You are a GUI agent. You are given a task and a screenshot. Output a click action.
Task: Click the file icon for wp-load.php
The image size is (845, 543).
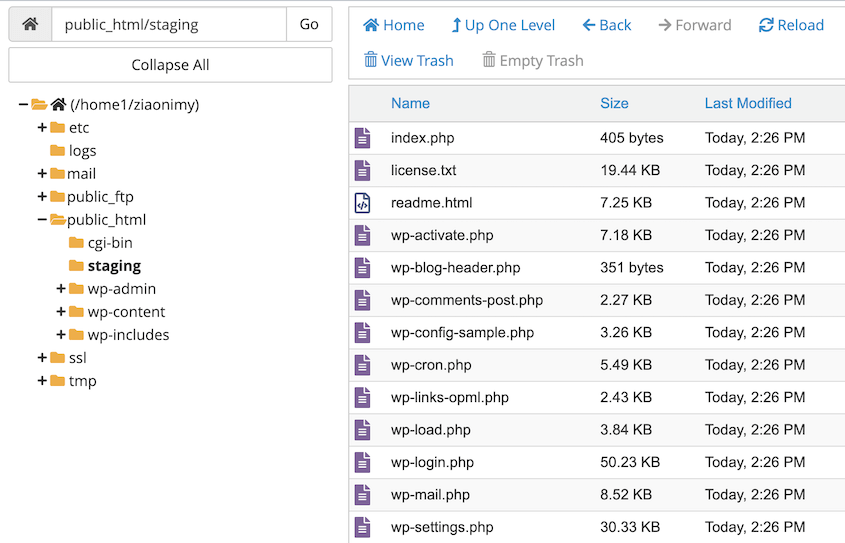(363, 430)
